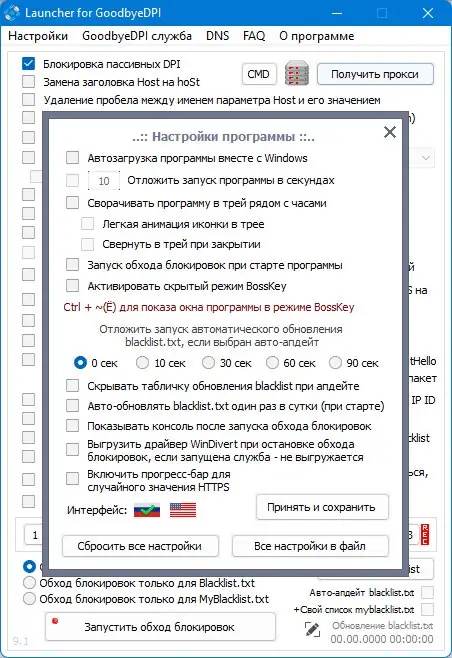This screenshot has width=452, height=658.
Task: Click the Ctrl + ~(Ё) BossKey hint text
Action: pyautogui.click(x=209, y=307)
